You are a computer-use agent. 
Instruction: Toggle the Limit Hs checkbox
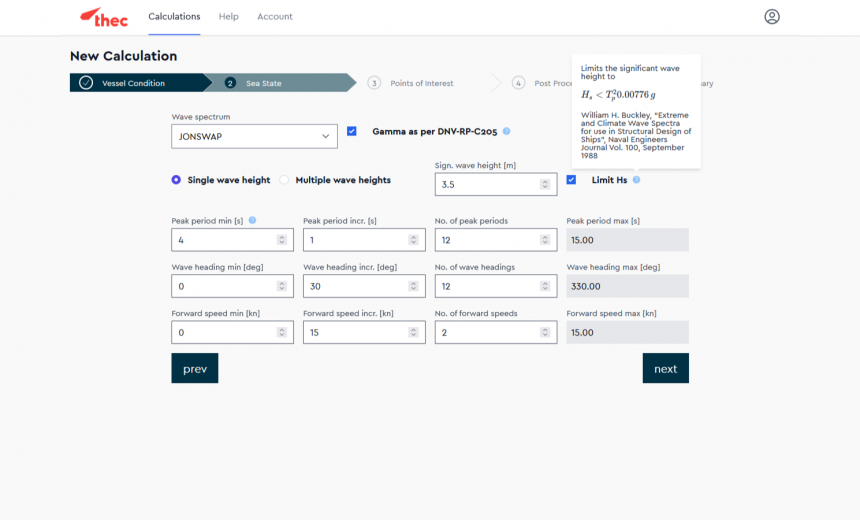571,180
